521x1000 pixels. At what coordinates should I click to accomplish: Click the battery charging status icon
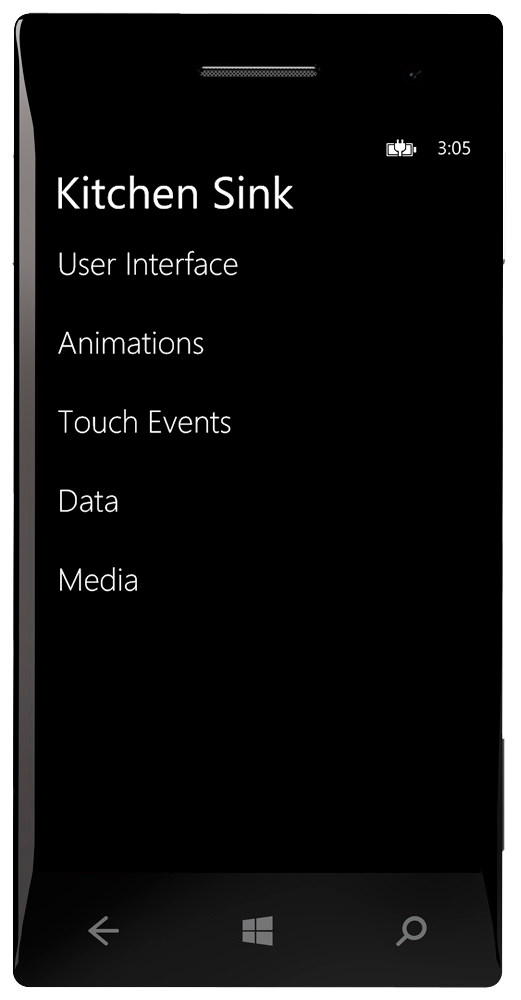[401, 149]
